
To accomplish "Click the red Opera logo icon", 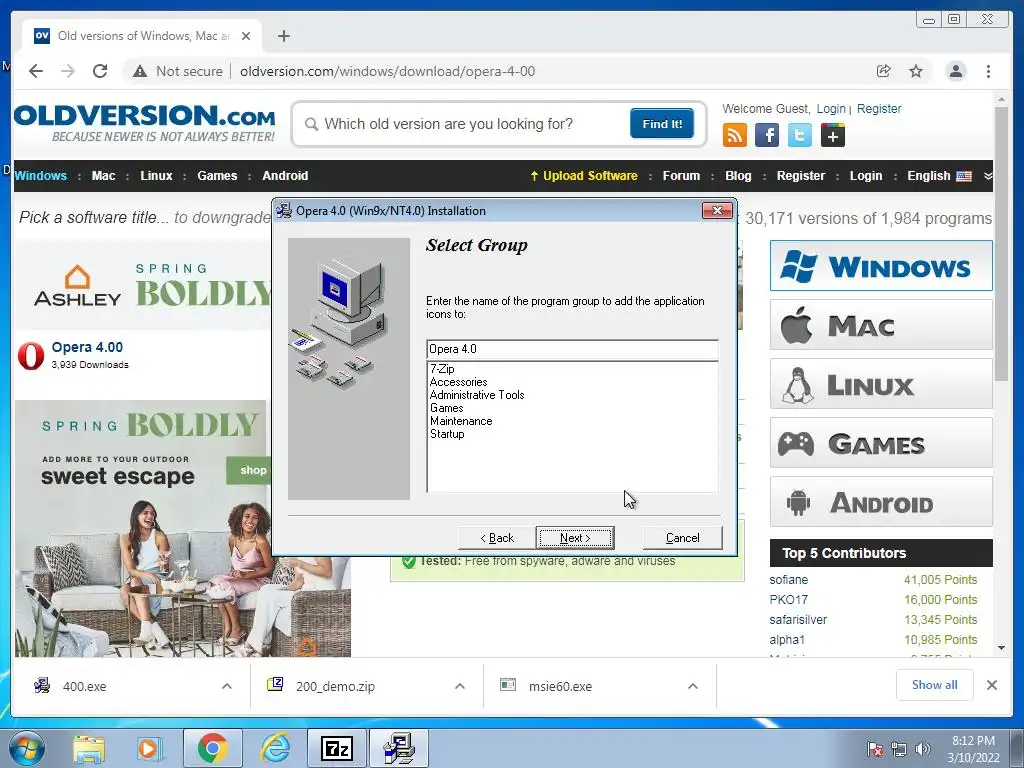I will point(31,355).
